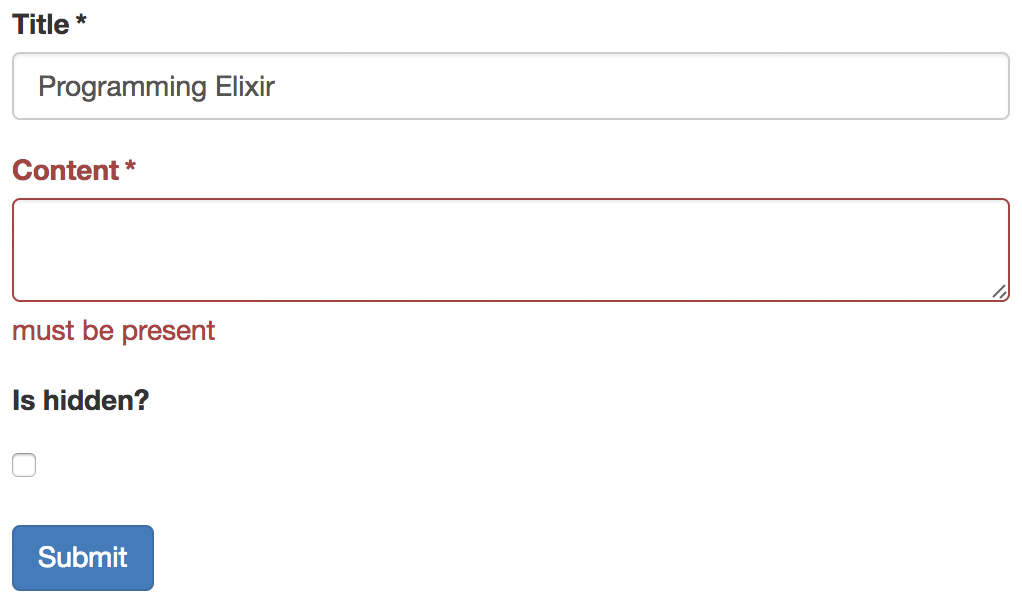Screen dimensions: 1022x613
Task: Click the Title field label
Action: click(x=40, y=25)
